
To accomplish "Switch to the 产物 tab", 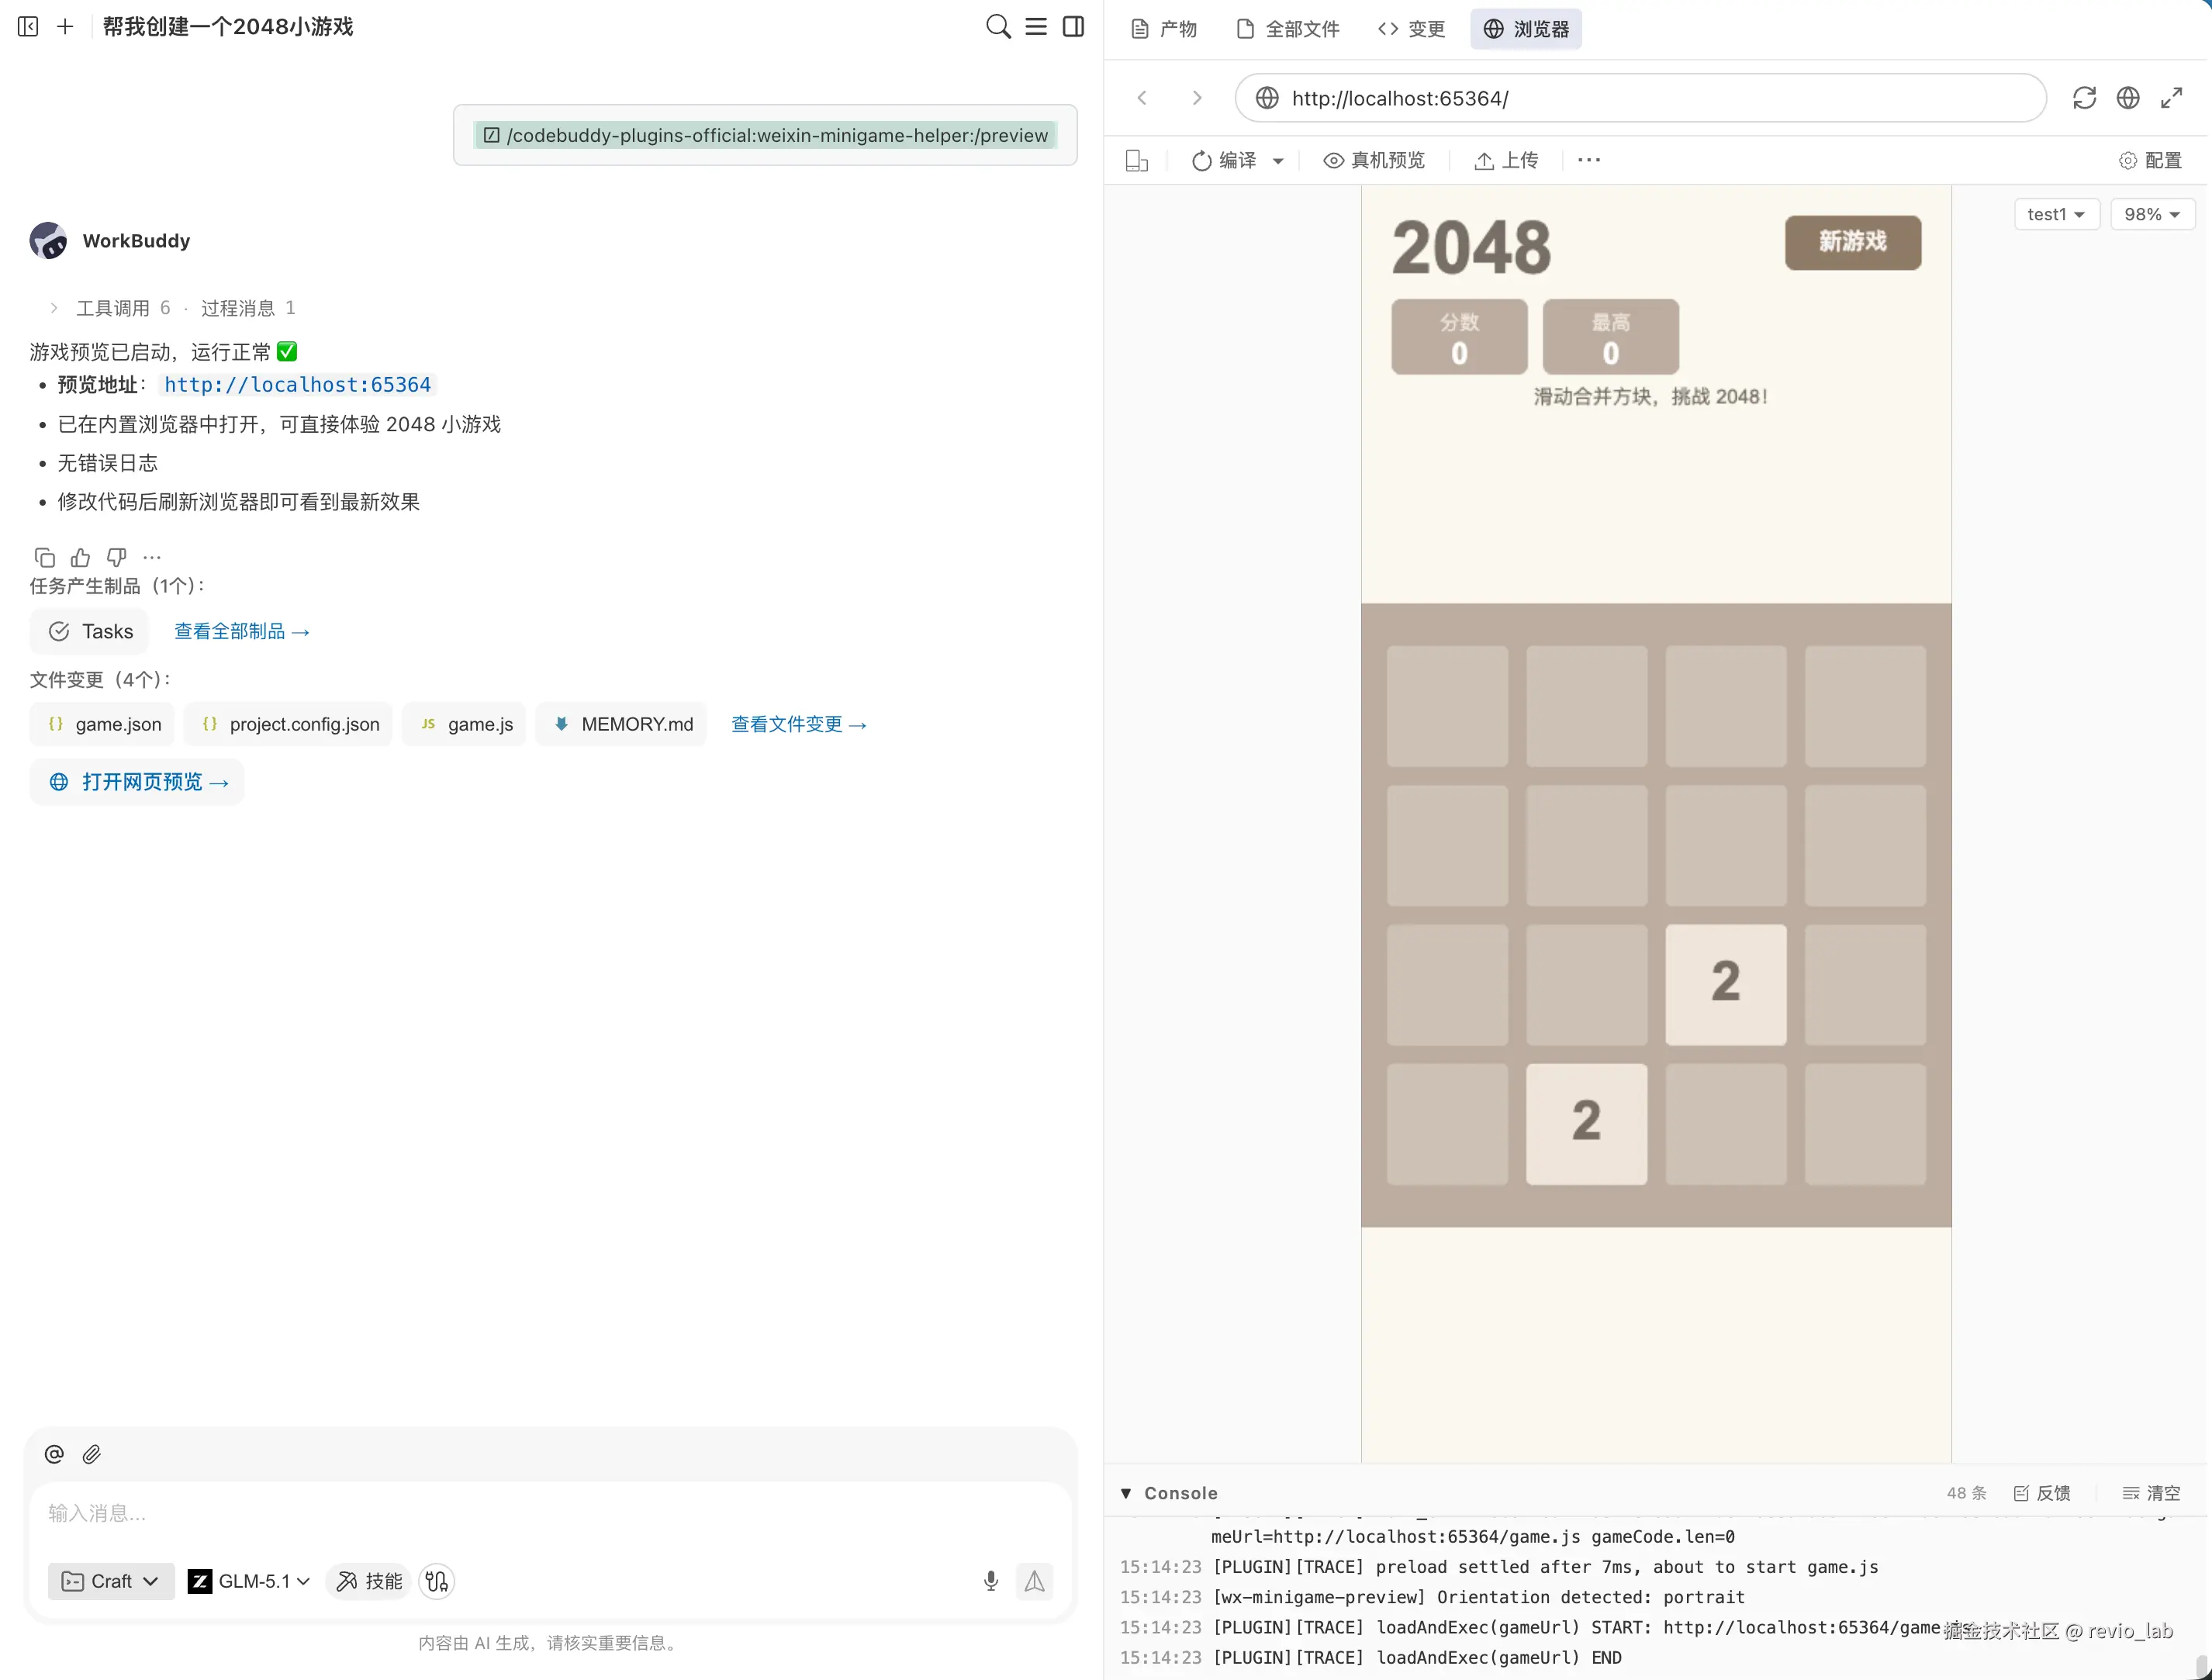I will point(1164,29).
